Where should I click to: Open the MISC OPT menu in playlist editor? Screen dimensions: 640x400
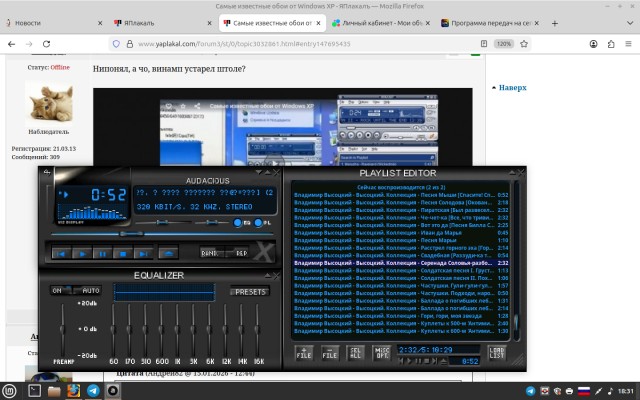coord(382,353)
